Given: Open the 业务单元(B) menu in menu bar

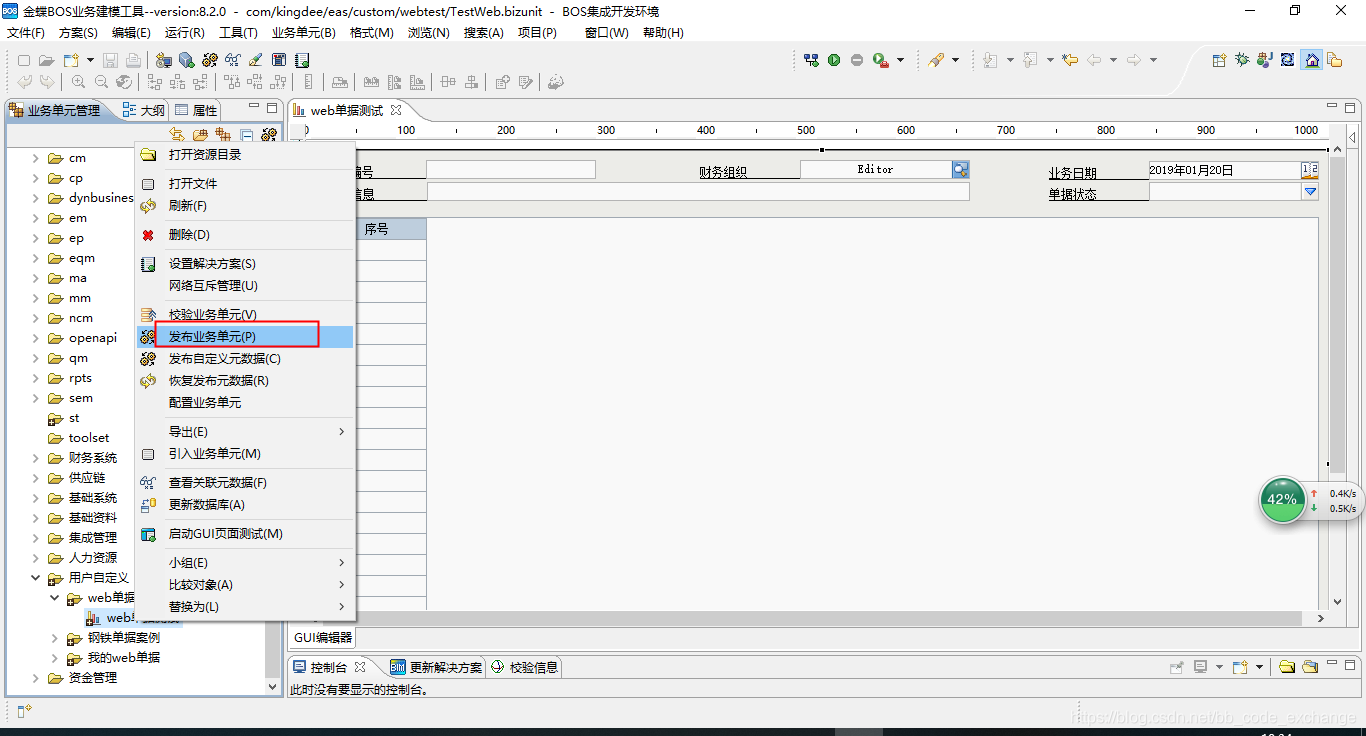Looking at the screenshot, I should (304, 33).
